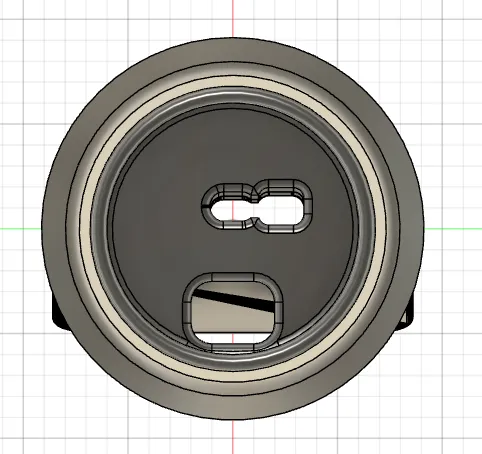Click the red vertical axis line above the model
The height and width of the screenshot is (454, 482).
click(x=233, y=18)
